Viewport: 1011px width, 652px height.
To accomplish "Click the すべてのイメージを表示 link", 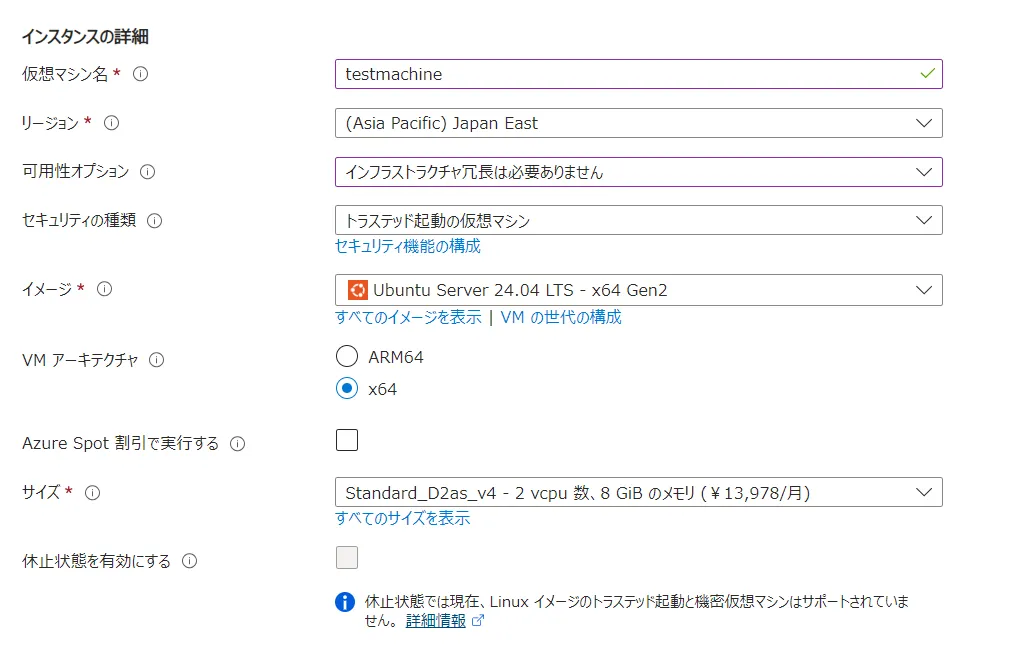I will pyautogui.click(x=407, y=317).
